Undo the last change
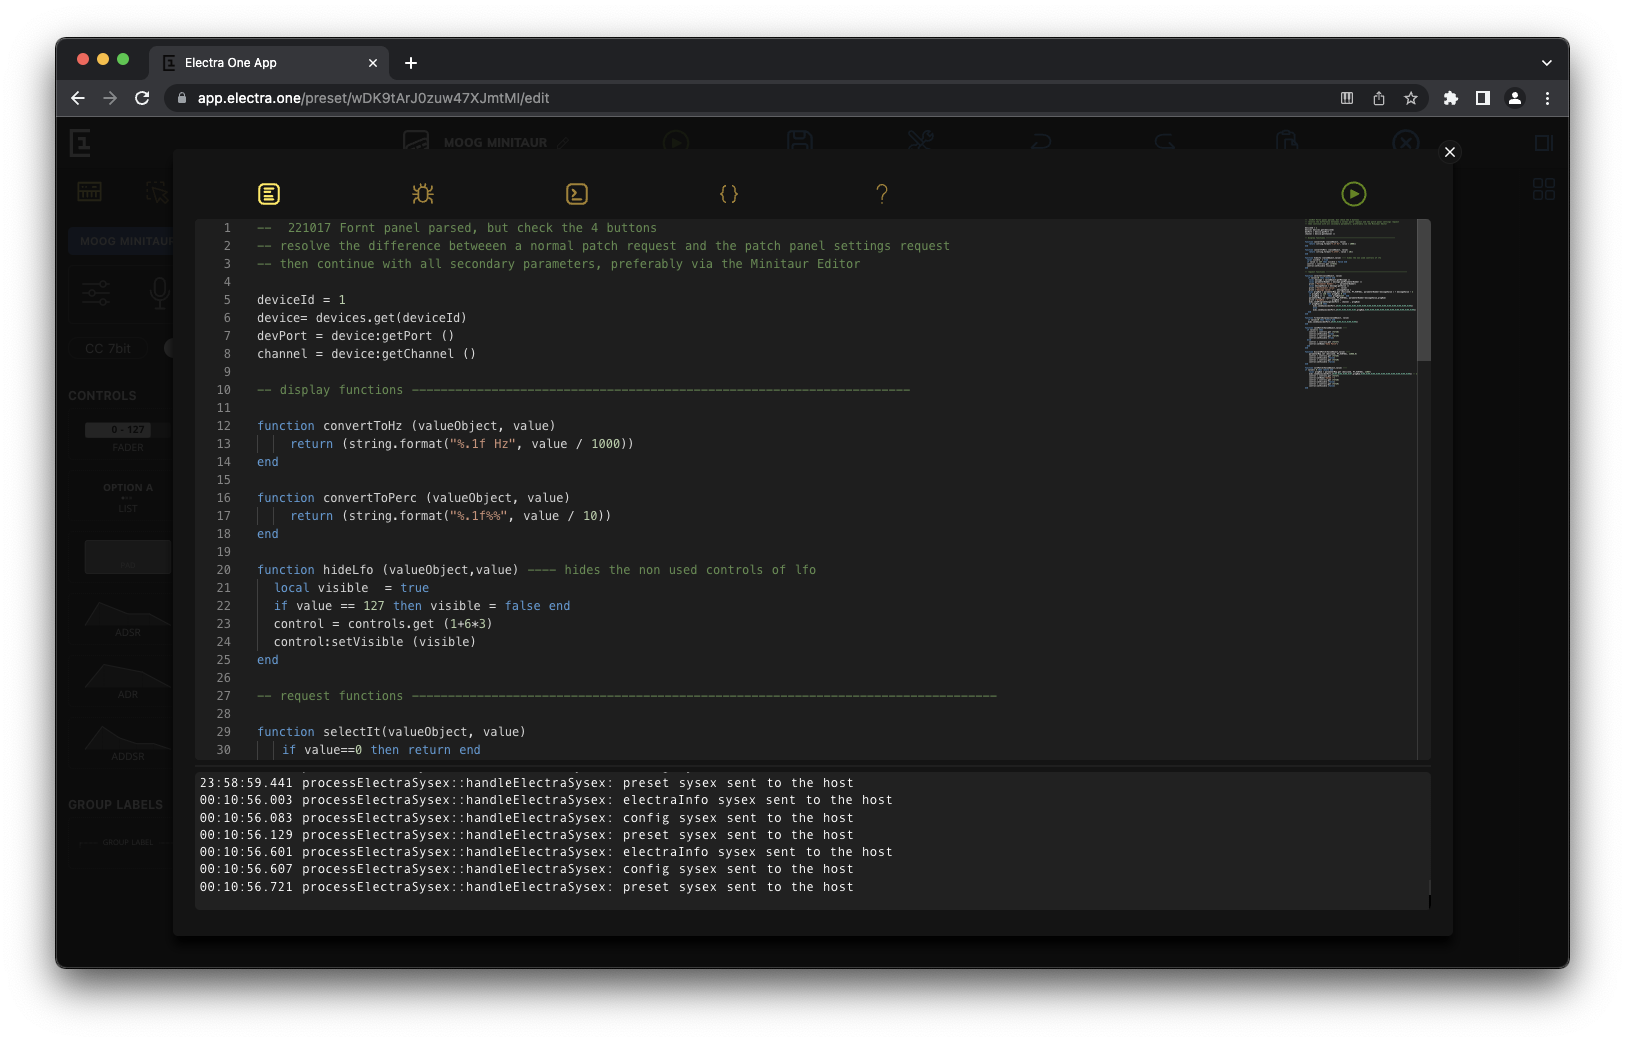Image resolution: width=1625 pixels, height=1042 pixels. [x=1040, y=142]
